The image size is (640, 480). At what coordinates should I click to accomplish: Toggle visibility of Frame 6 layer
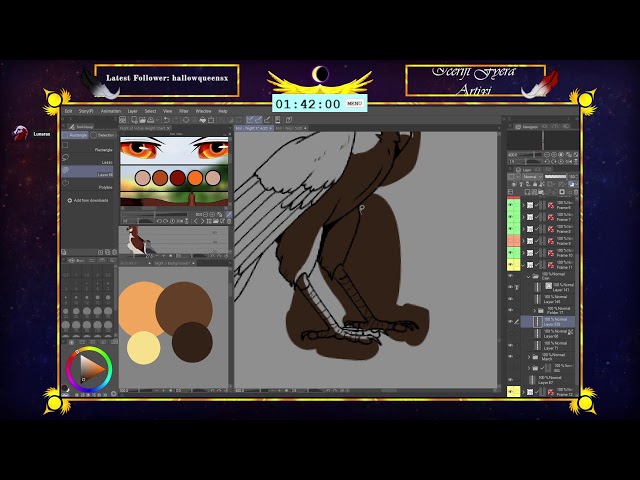point(510,205)
